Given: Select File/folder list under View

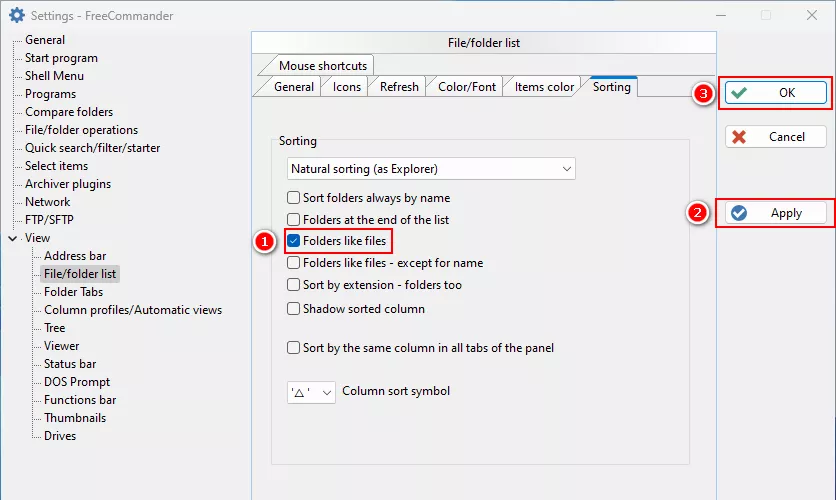Looking at the screenshot, I should point(80,274).
